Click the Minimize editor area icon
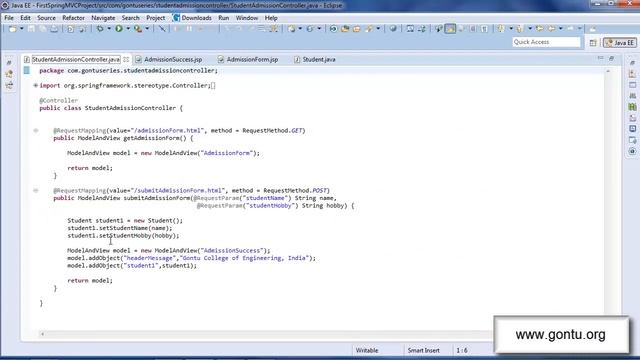640x360 pixels. point(600,58)
